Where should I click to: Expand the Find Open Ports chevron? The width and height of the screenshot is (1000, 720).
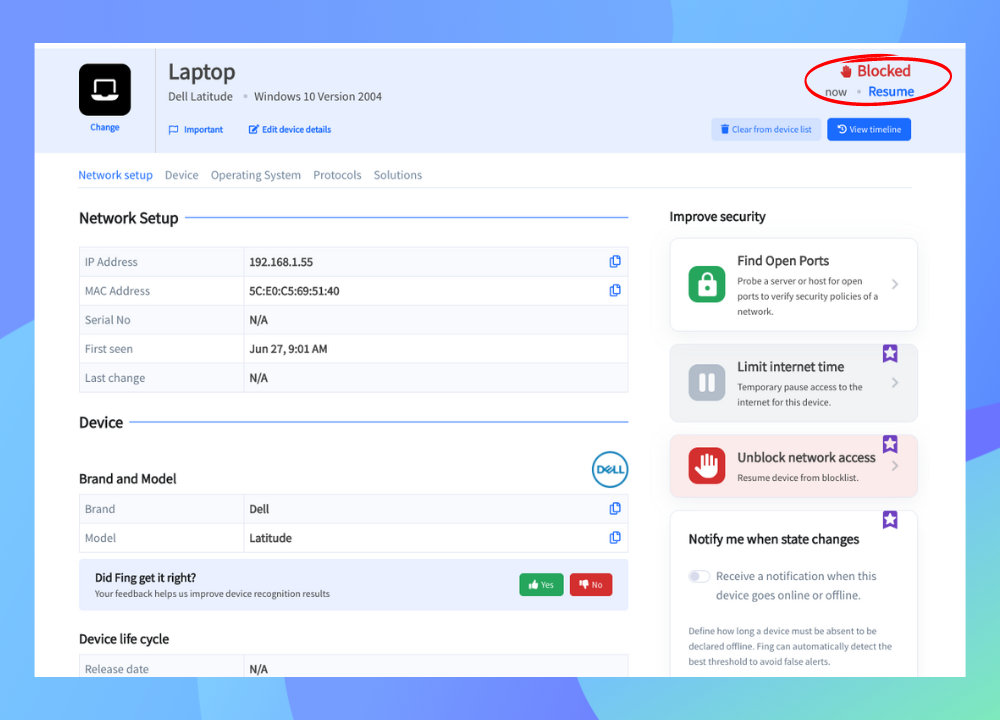point(895,284)
